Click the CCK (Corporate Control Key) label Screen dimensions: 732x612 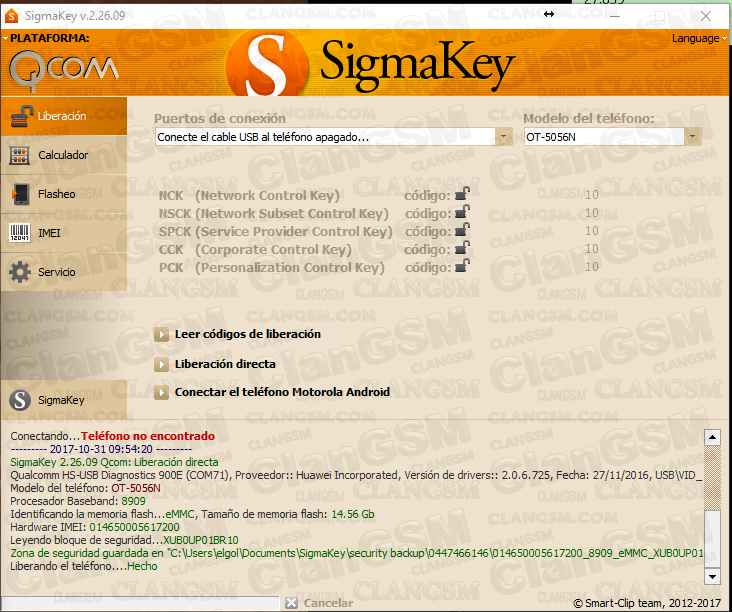(x=255, y=250)
